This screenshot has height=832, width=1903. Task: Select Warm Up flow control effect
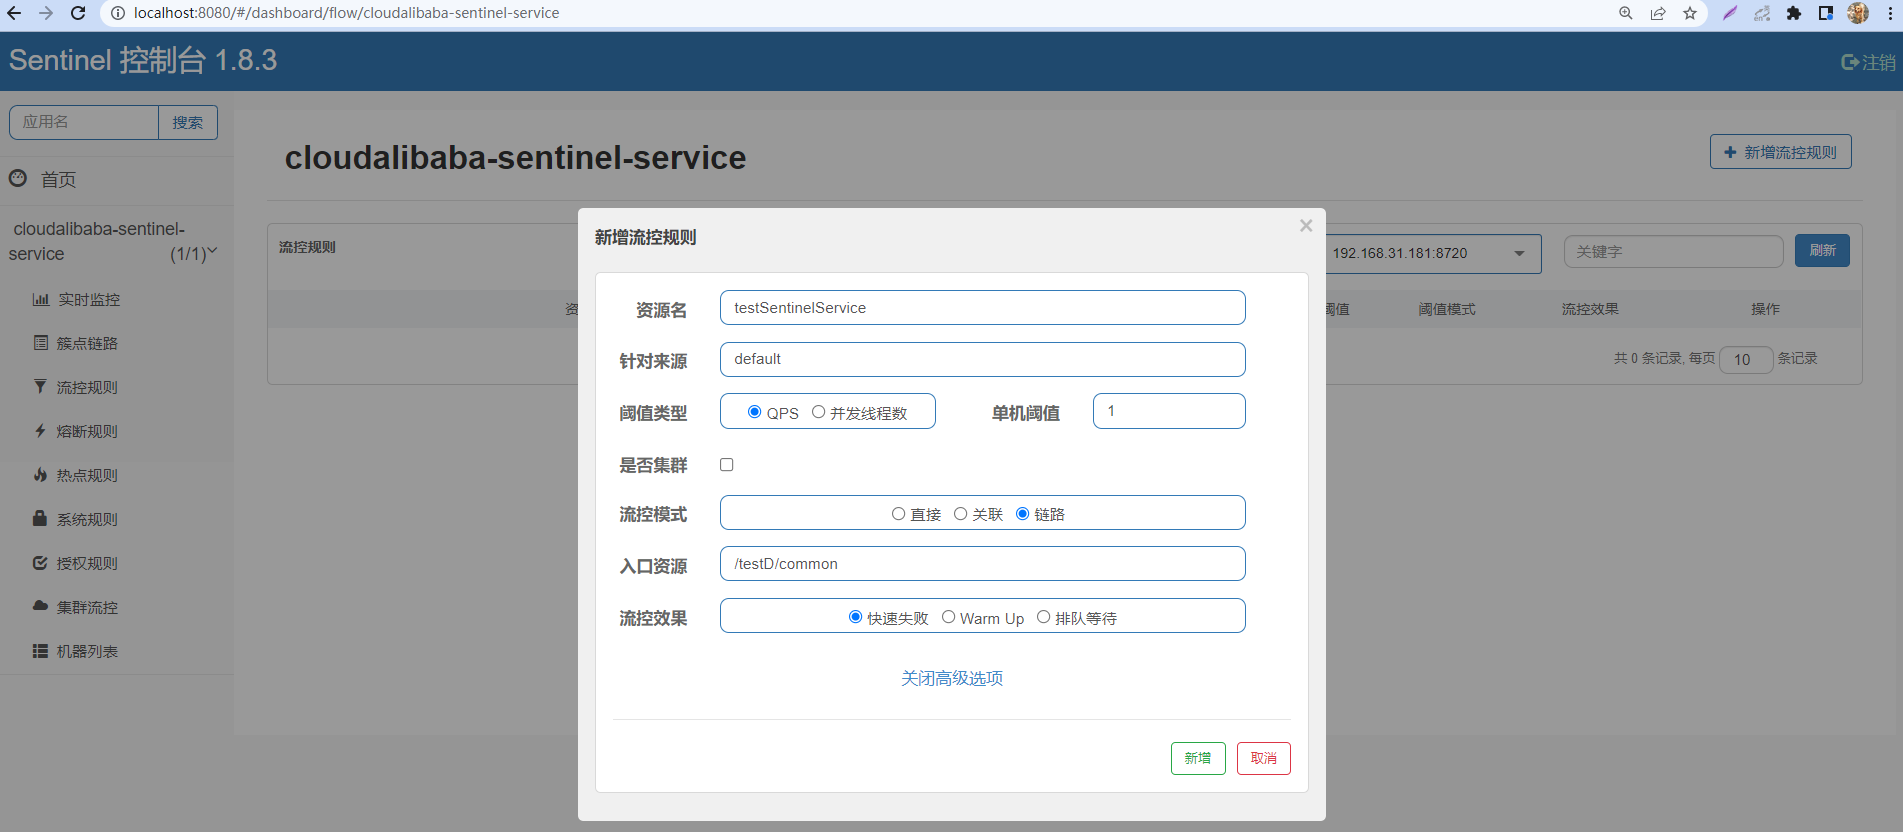tap(948, 617)
